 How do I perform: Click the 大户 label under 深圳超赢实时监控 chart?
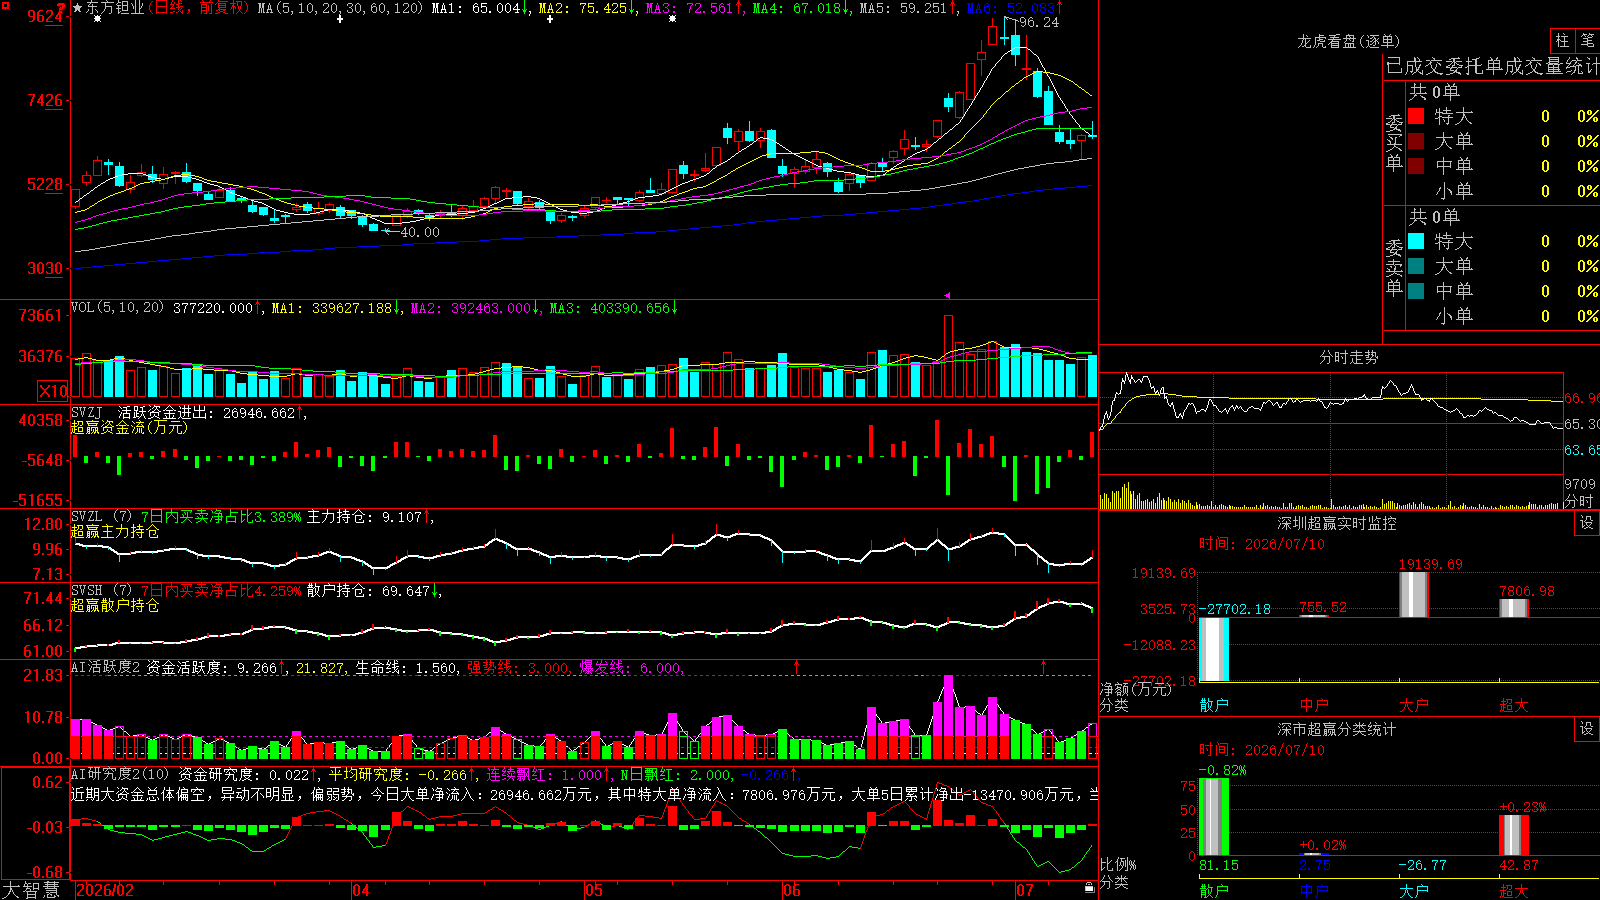(x=1414, y=705)
